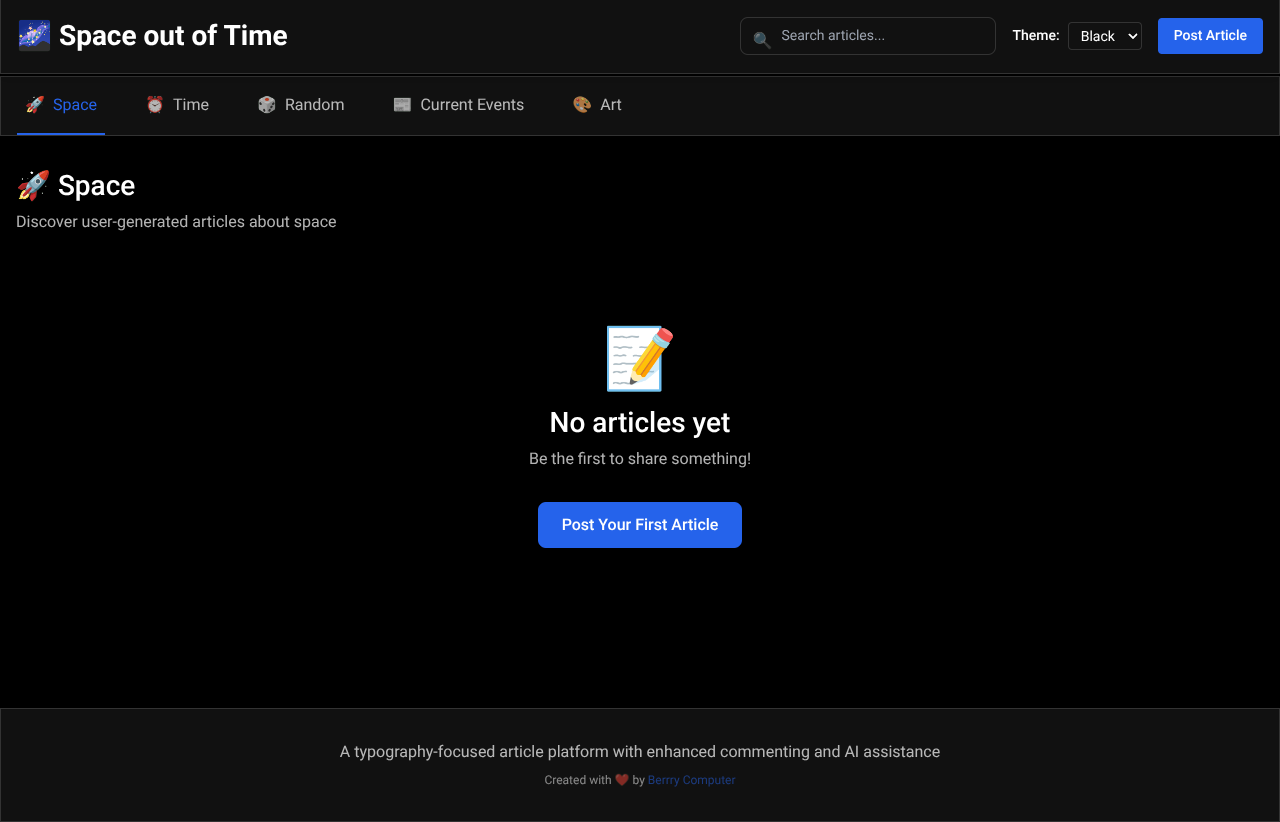Select the Current Events tab label

(x=472, y=105)
